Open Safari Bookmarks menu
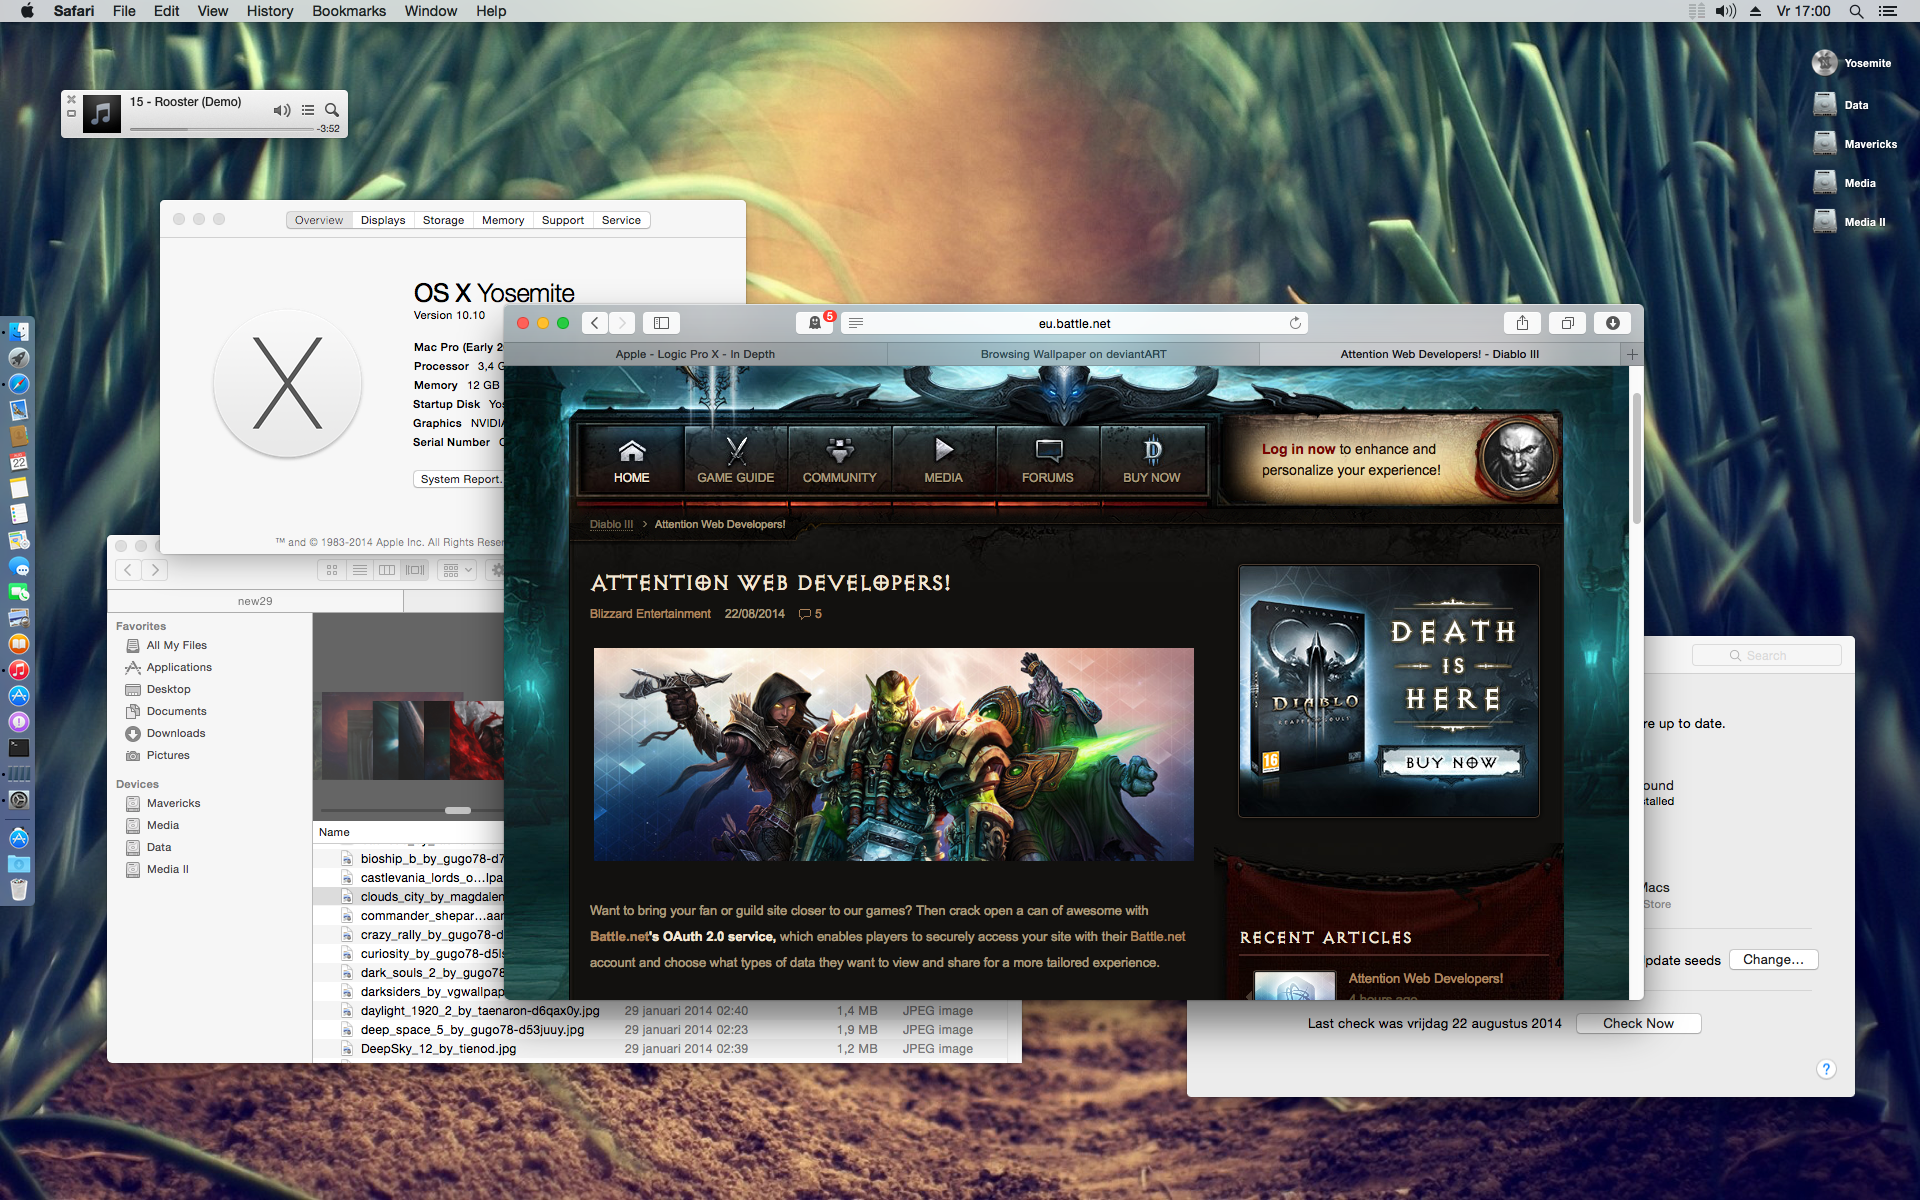 [x=349, y=11]
